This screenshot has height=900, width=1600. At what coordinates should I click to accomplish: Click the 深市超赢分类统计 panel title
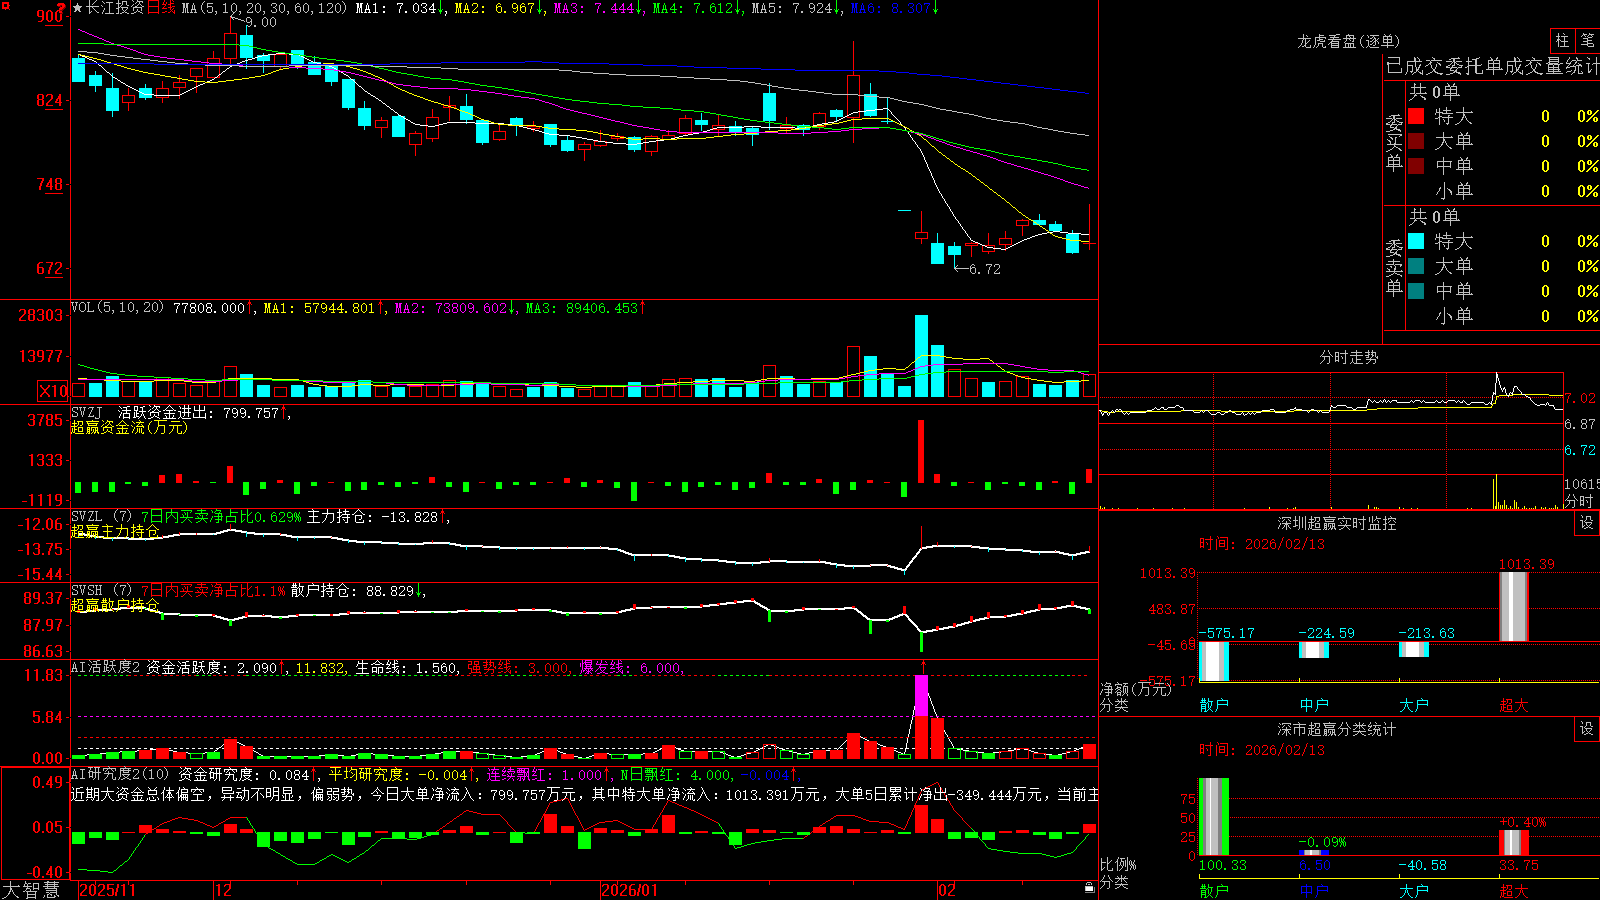(x=1336, y=729)
